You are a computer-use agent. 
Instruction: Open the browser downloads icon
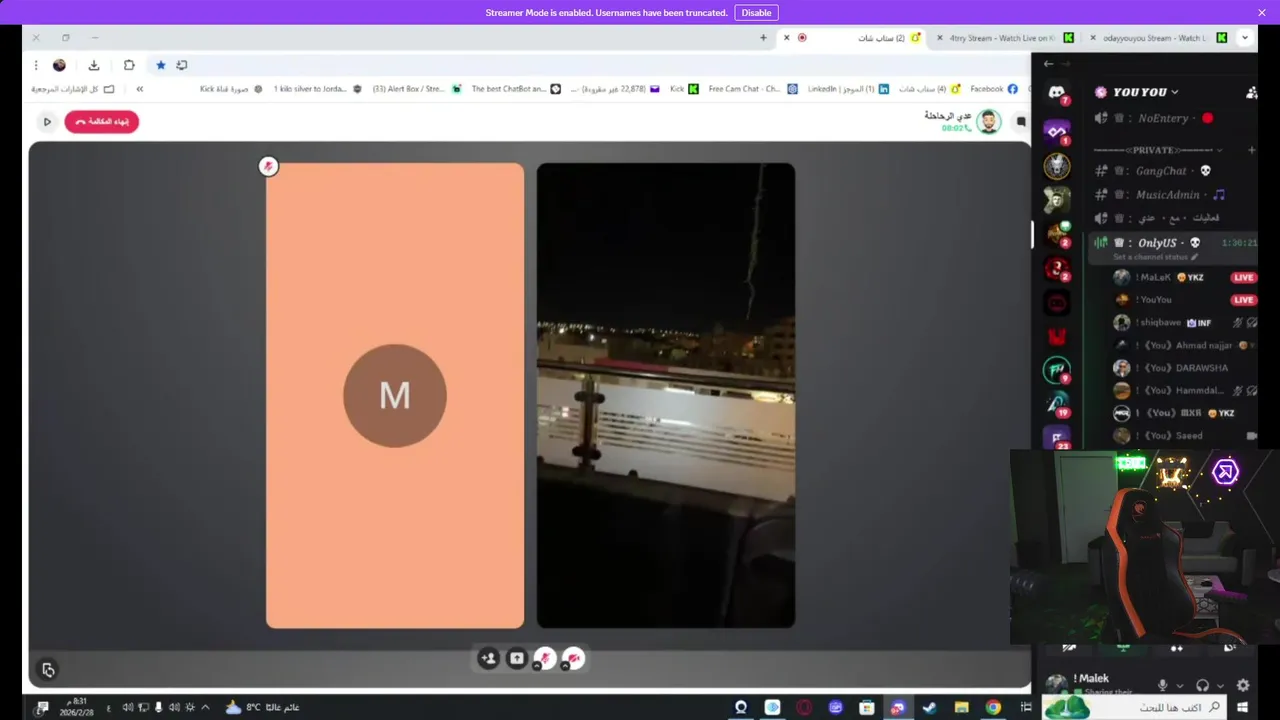(94, 65)
